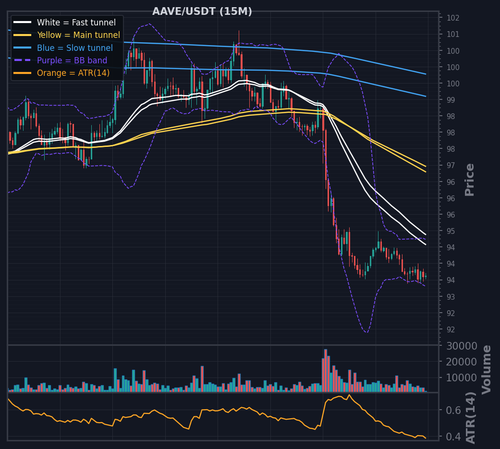Click the 102 price tick label
500x449 pixels.
tap(453, 18)
